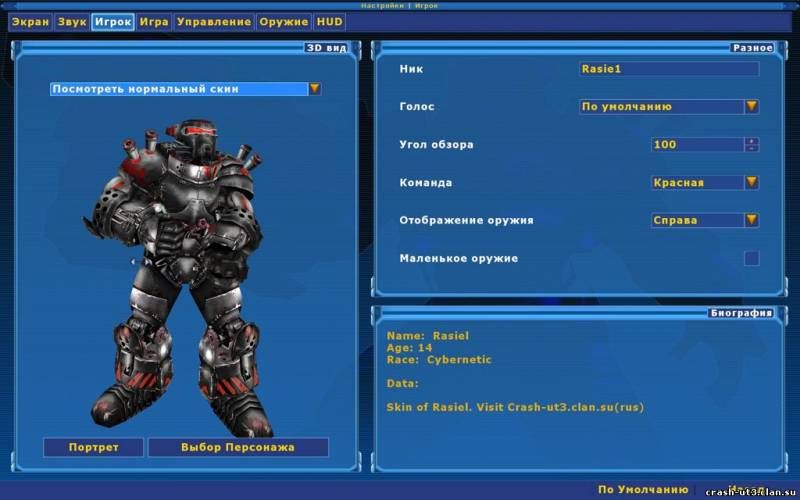Open the HUD tab
Screen dimensions: 800x500
[330, 21]
